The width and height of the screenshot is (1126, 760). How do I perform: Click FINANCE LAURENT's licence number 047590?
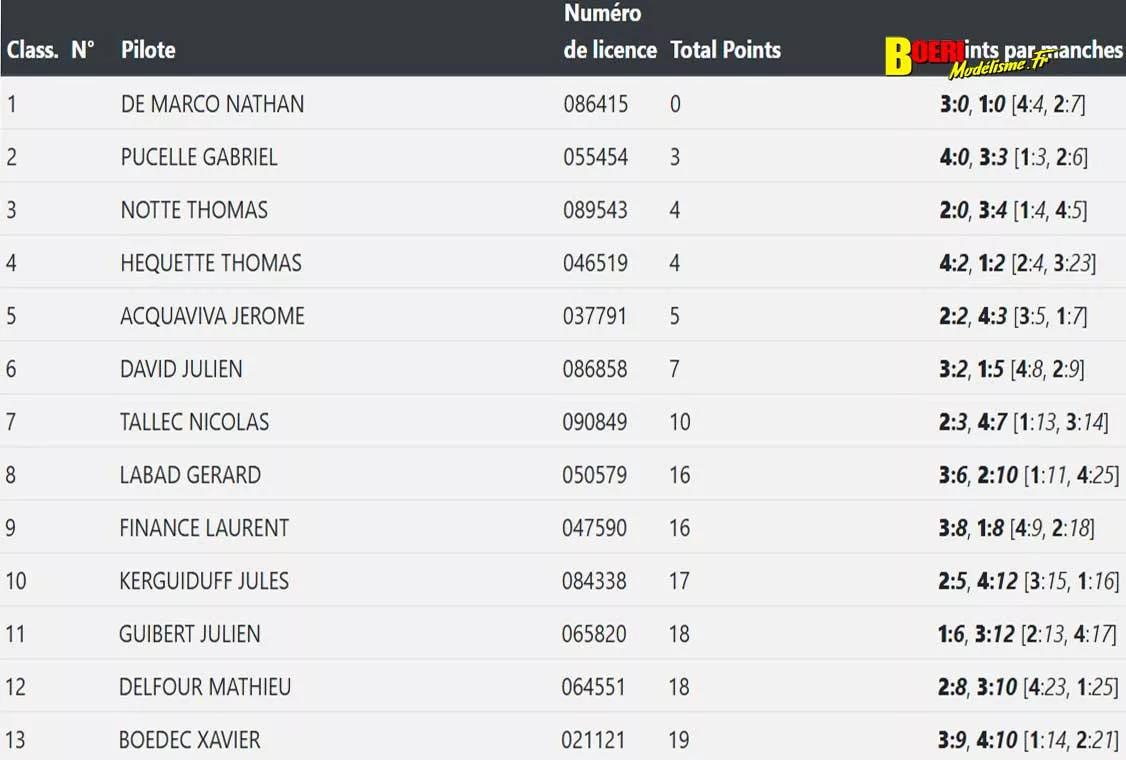click(x=595, y=528)
